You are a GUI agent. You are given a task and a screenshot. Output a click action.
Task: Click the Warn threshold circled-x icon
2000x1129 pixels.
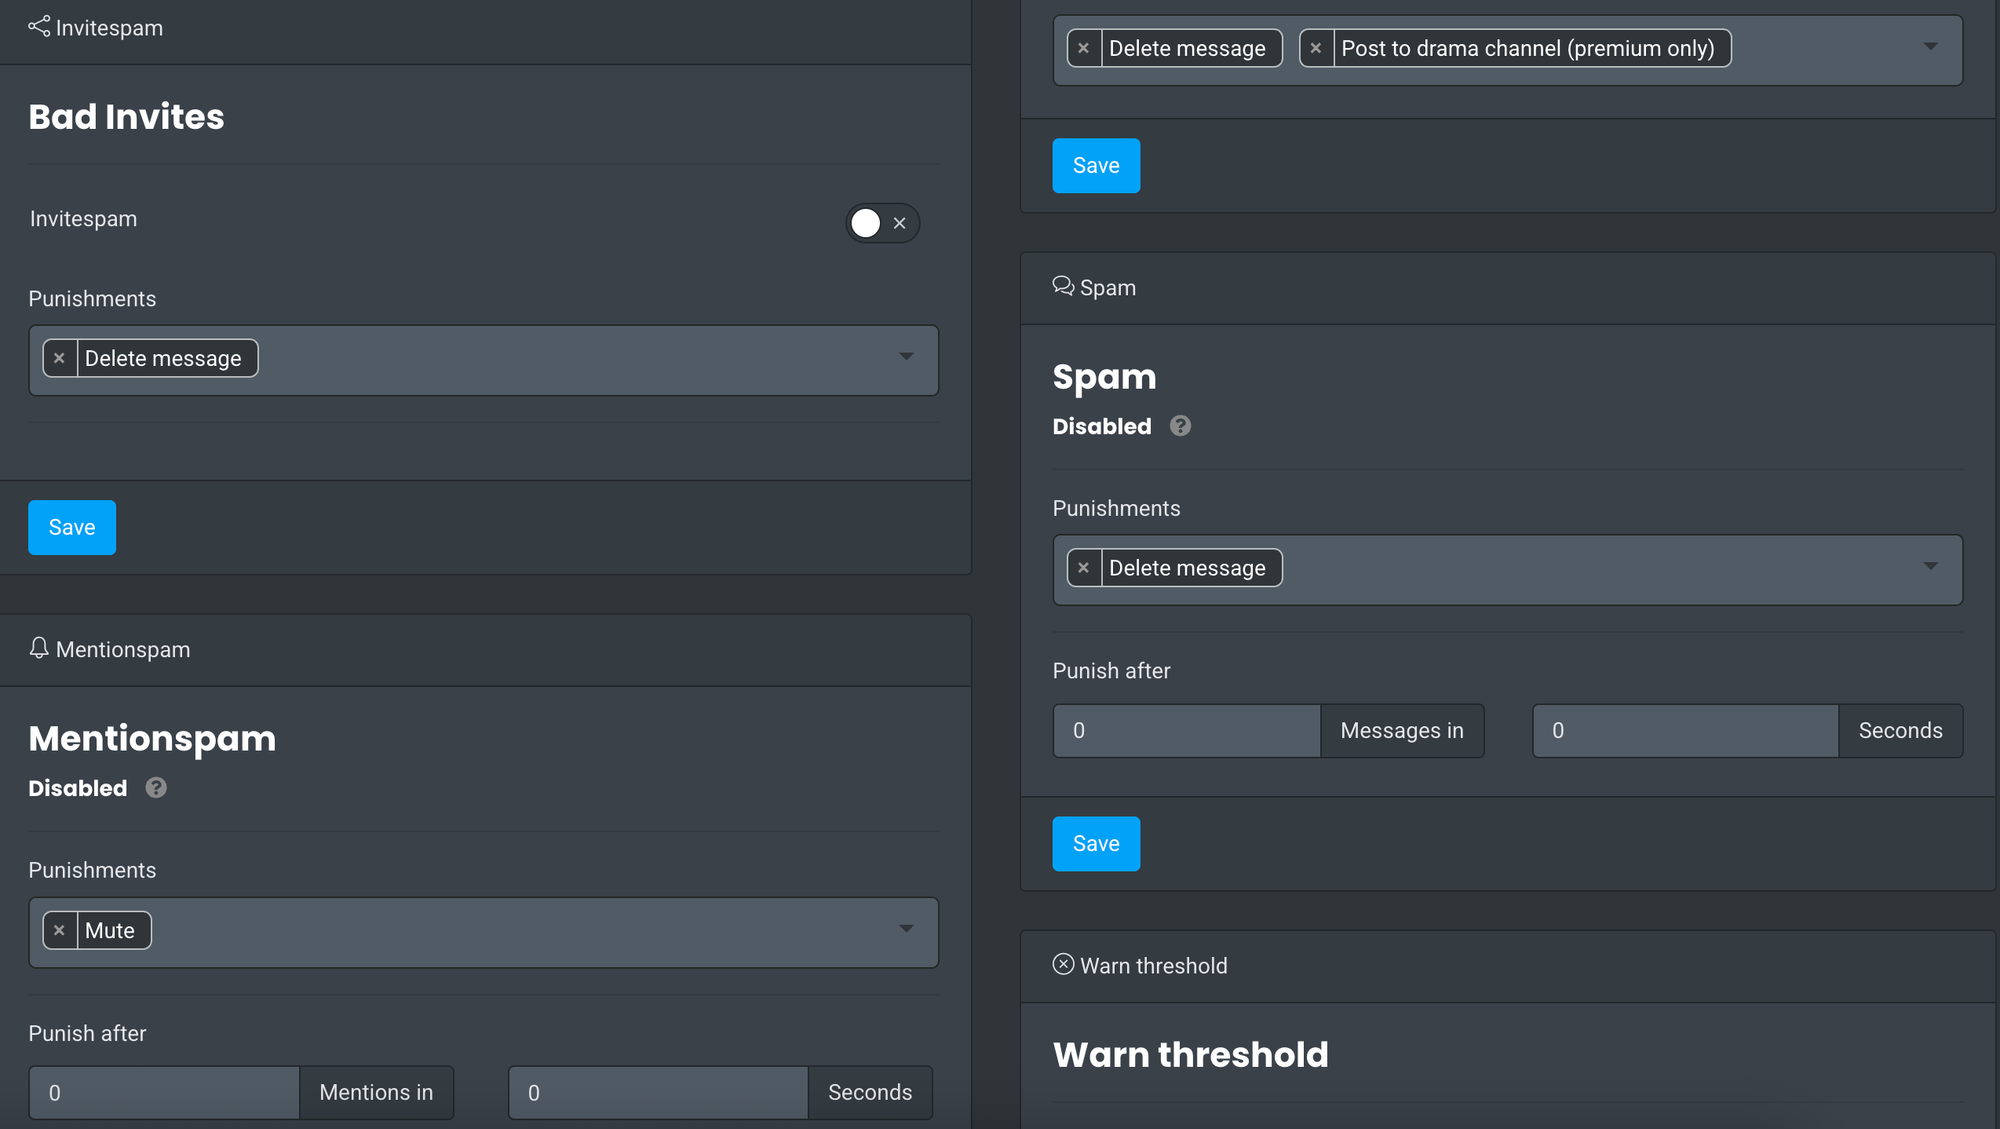[x=1063, y=964]
